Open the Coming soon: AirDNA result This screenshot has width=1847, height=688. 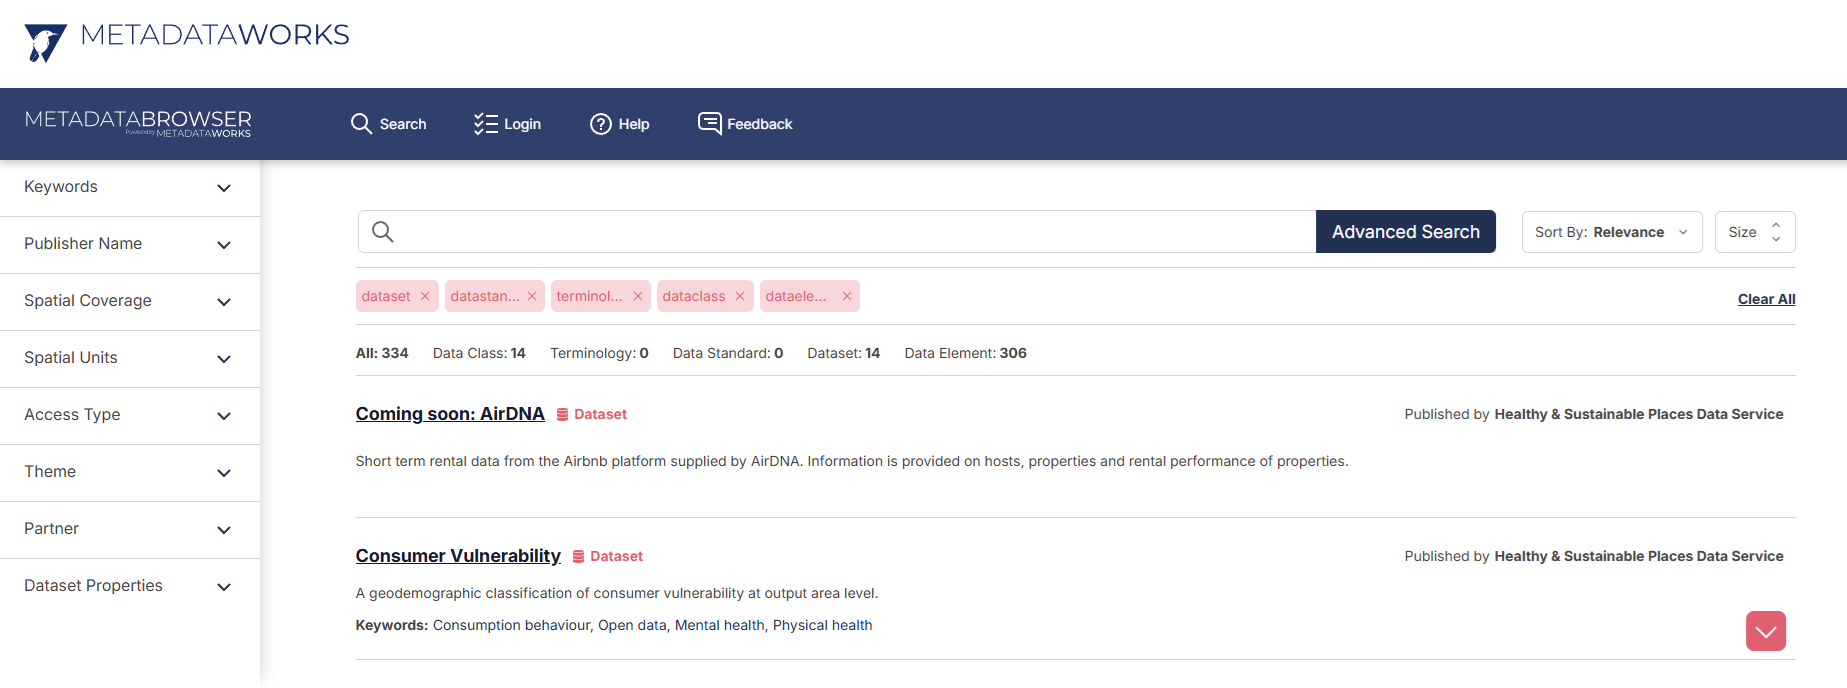(450, 414)
